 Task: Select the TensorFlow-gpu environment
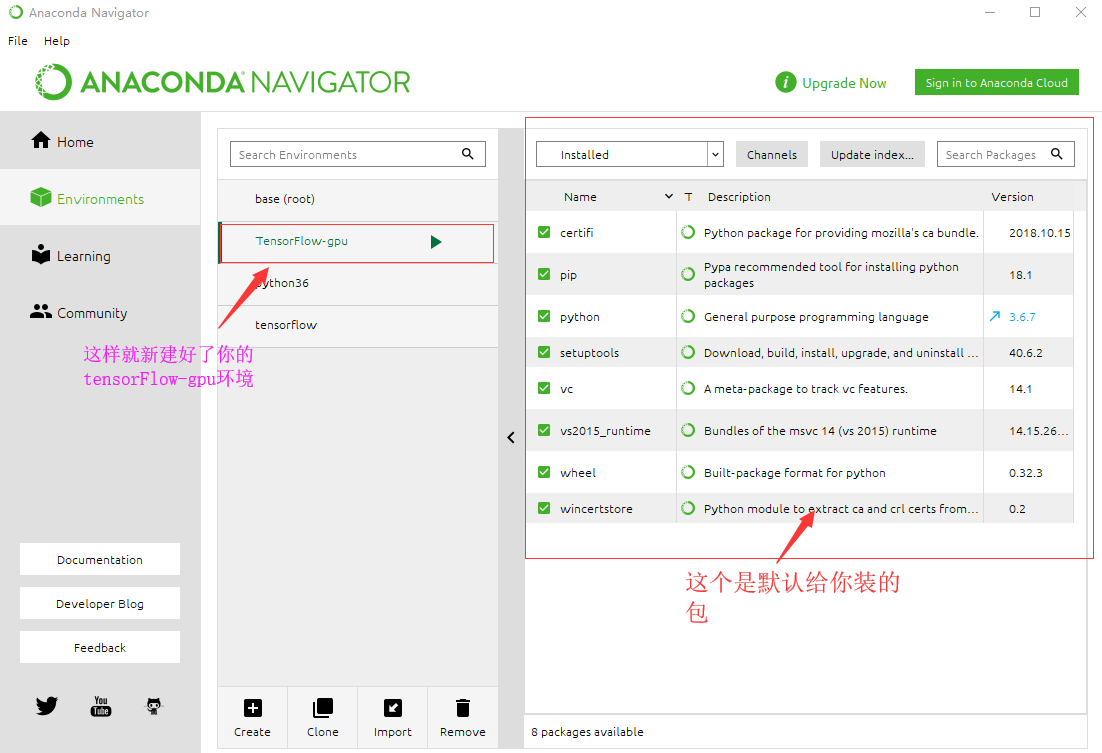(358, 243)
